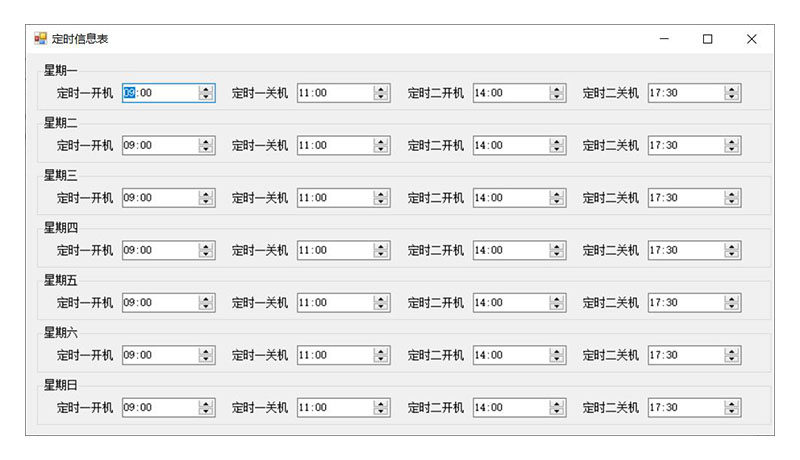Increase 星期四 定时二关机 time with up arrow
800x460 pixels.
pyautogui.click(x=732, y=246)
